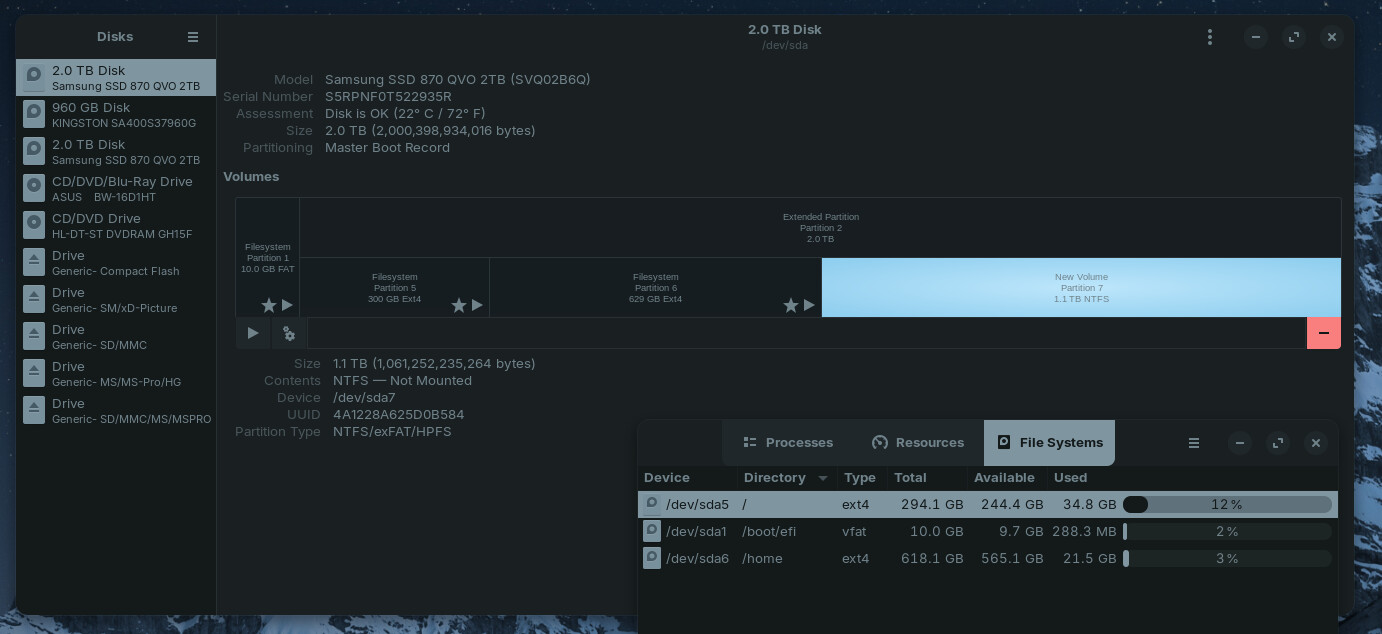Open System Monitor hamburger menu
Image resolution: width=1382 pixels, height=634 pixels.
[x=1194, y=443]
